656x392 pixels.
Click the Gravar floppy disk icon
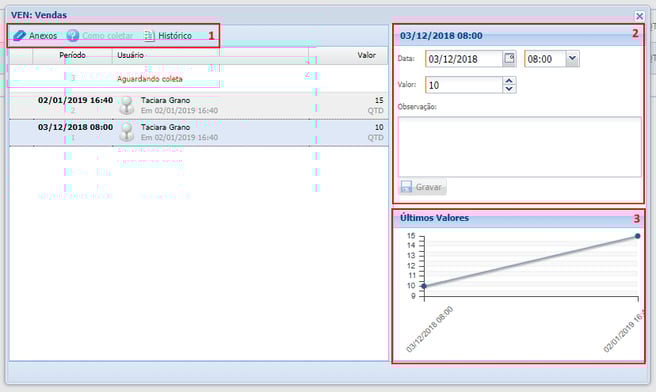coord(406,187)
